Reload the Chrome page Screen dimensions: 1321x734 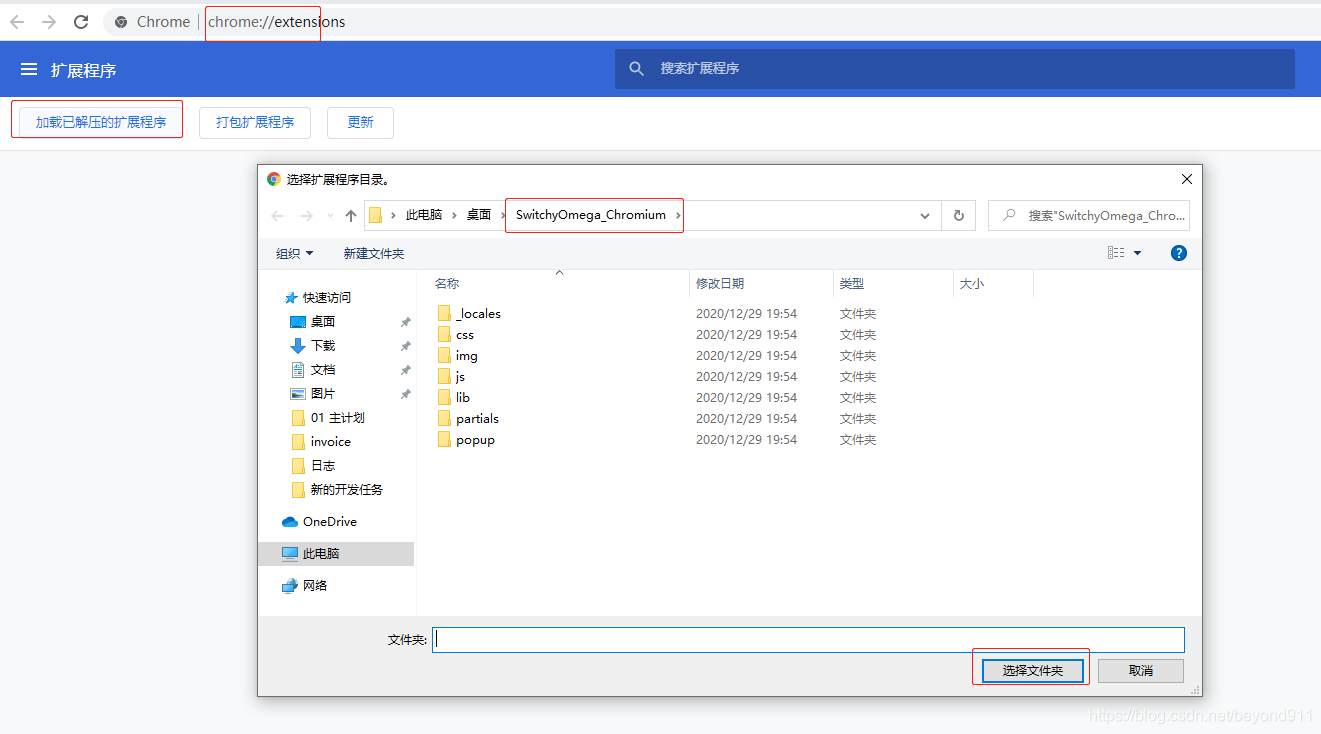81,22
